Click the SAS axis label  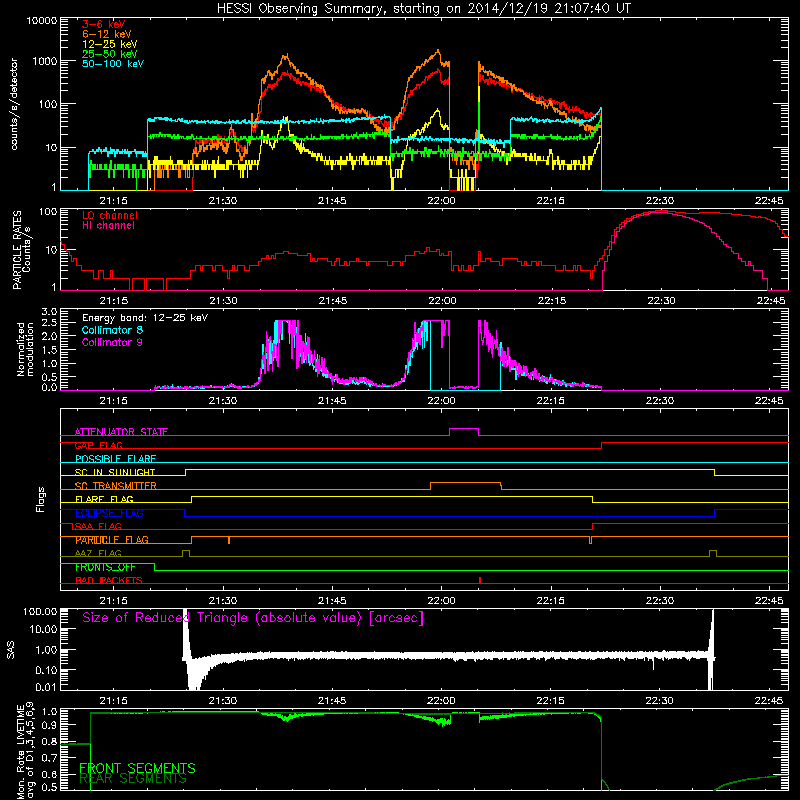[11, 650]
